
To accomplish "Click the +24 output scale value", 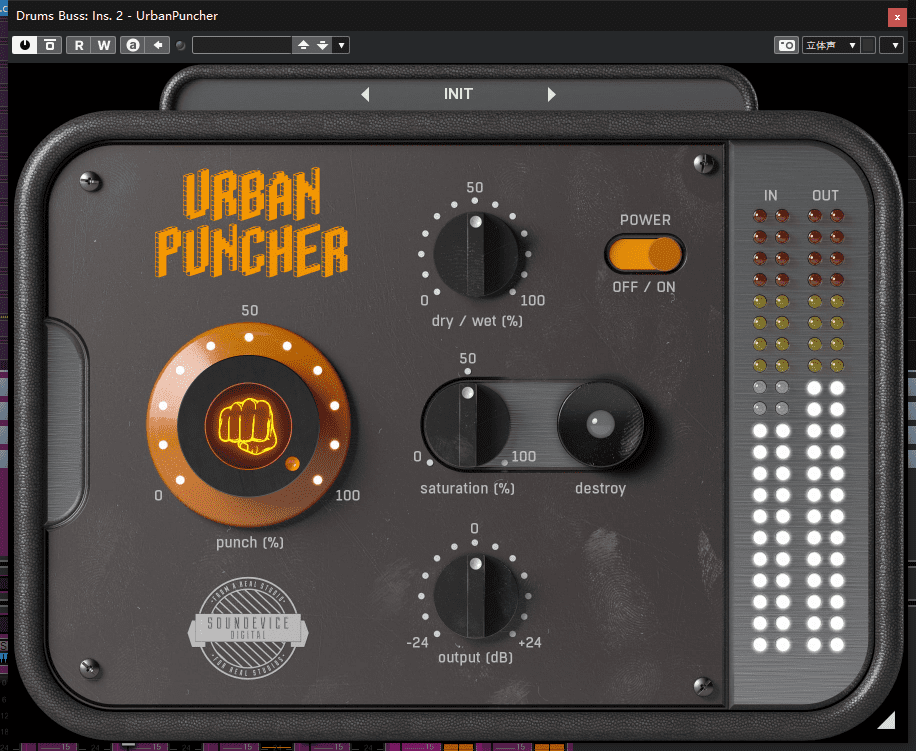I will point(530,642).
